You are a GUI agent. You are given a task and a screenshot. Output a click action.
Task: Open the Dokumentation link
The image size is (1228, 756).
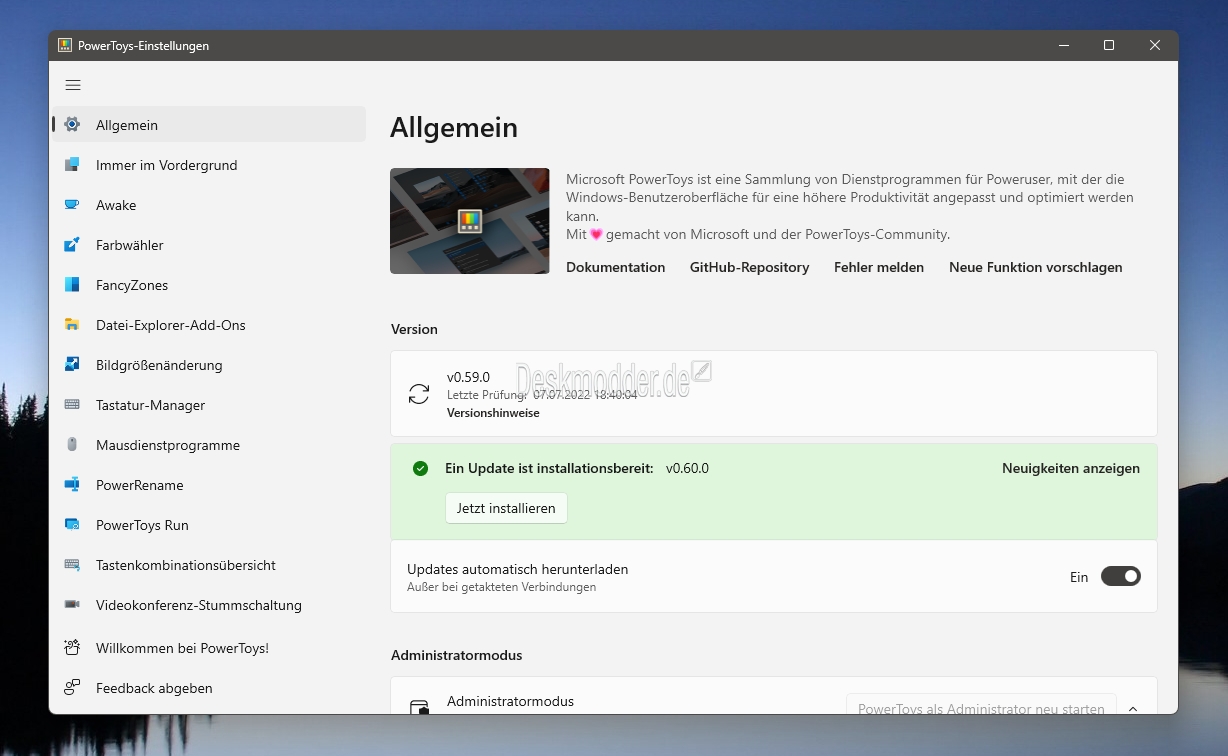tap(615, 267)
